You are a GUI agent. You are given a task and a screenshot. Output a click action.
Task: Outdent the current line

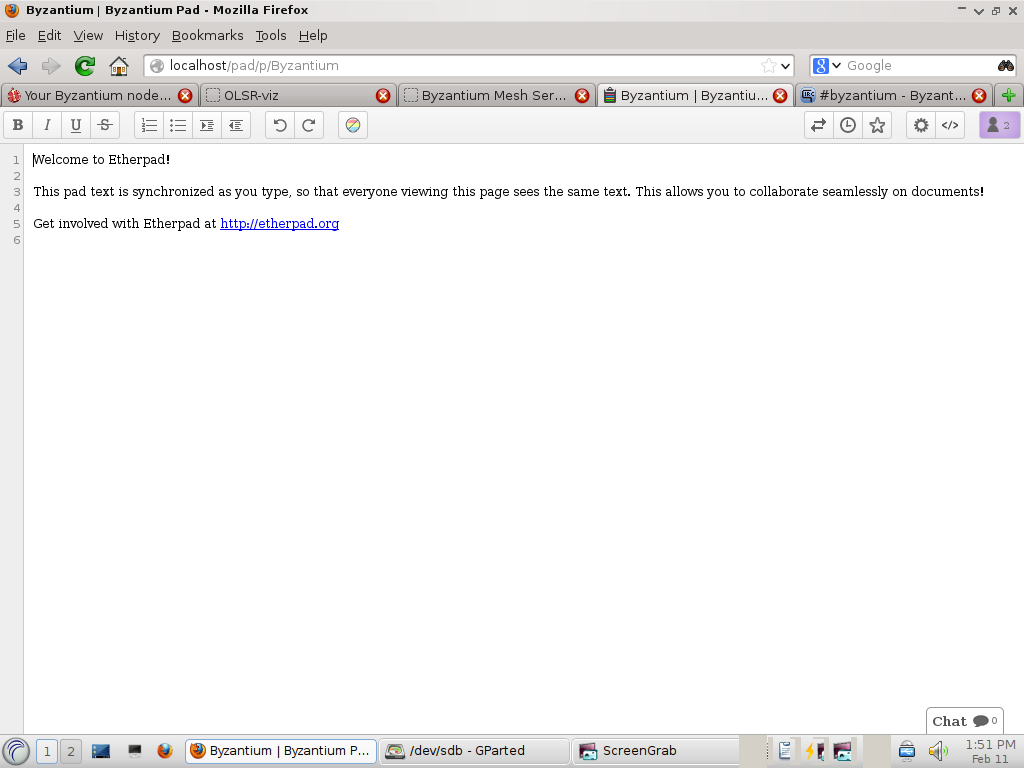236,125
